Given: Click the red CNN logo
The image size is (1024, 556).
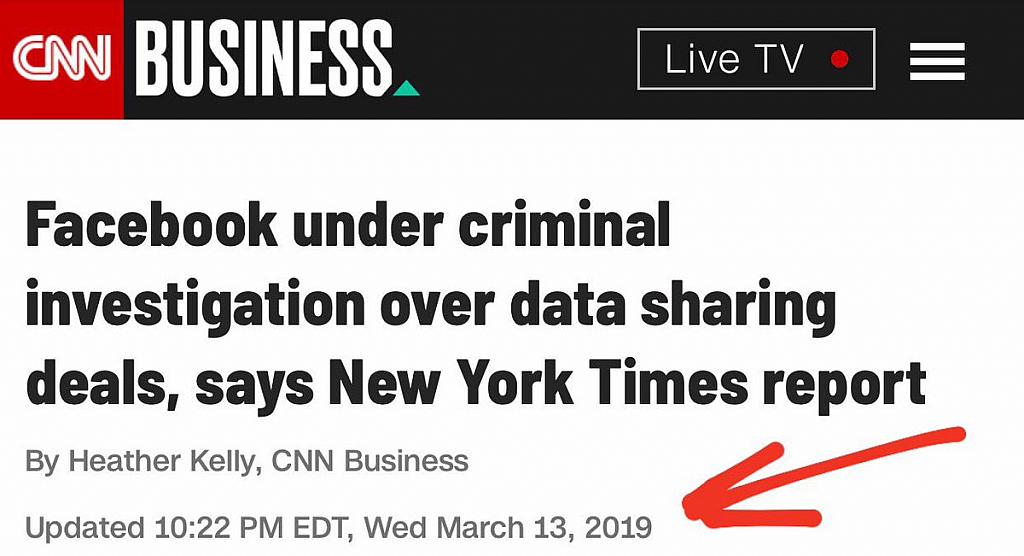Looking at the screenshot, I should 61,59.
